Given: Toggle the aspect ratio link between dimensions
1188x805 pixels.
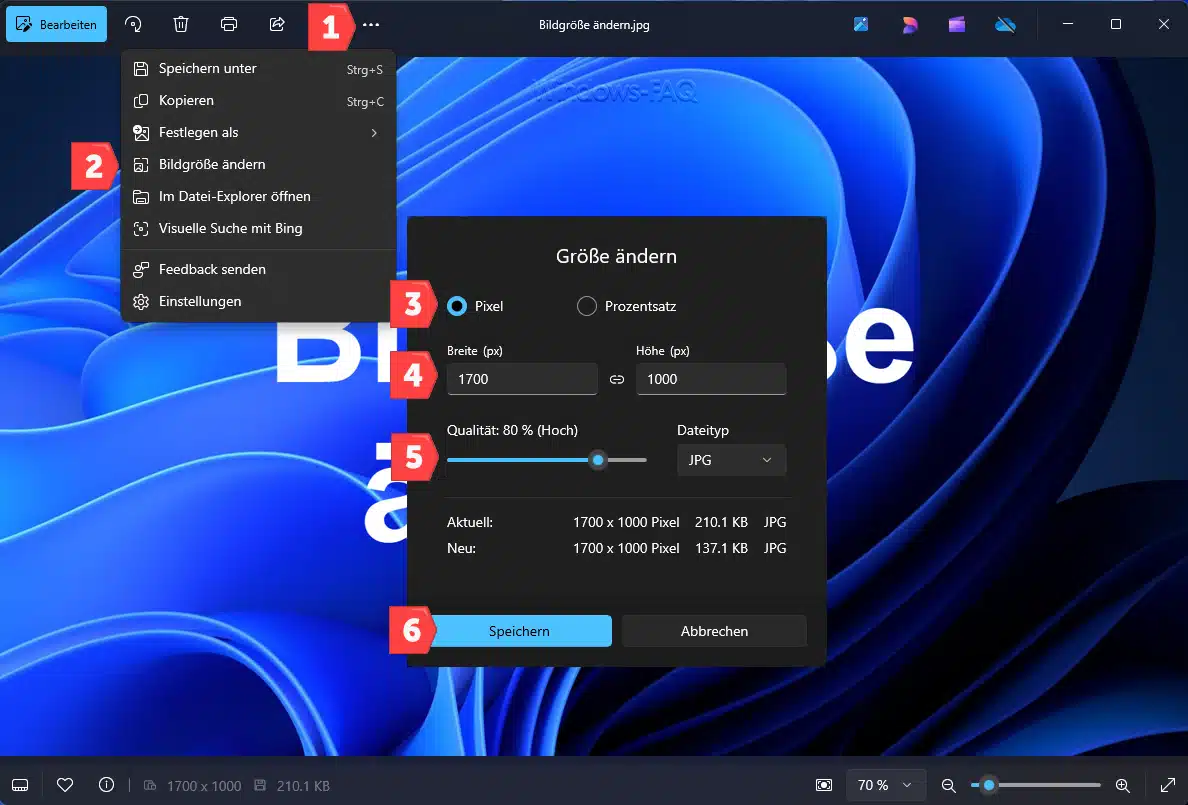Looking at the screenshot, I should pyautogui.click(x=617, y=380).
